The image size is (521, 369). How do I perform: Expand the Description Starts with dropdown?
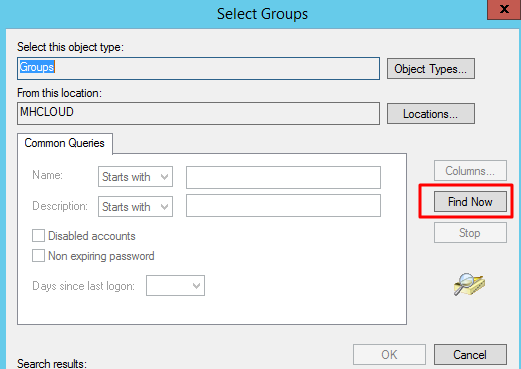[x=135, y=207]
